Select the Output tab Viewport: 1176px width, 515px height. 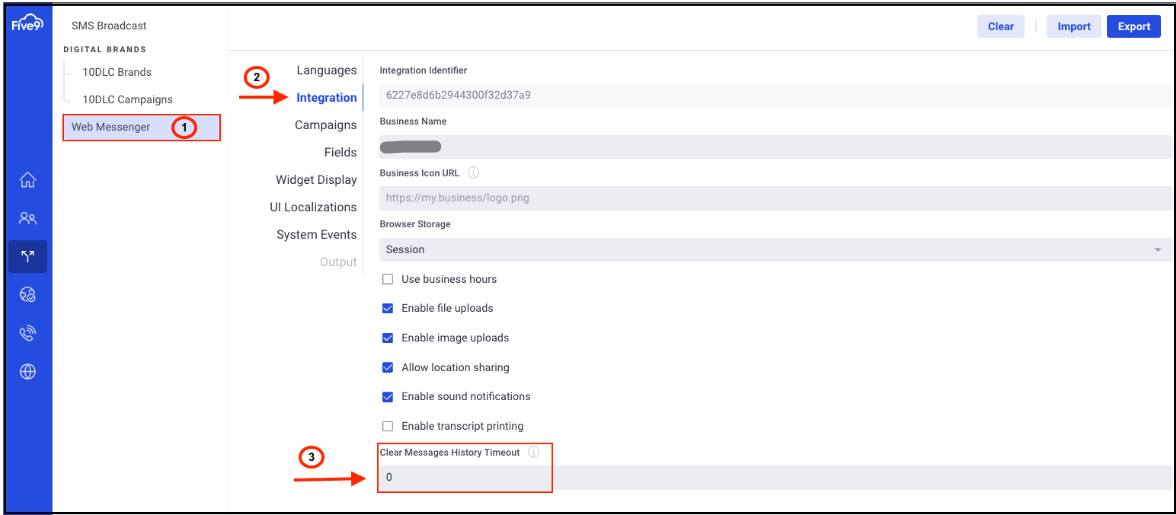click(338, 262)
